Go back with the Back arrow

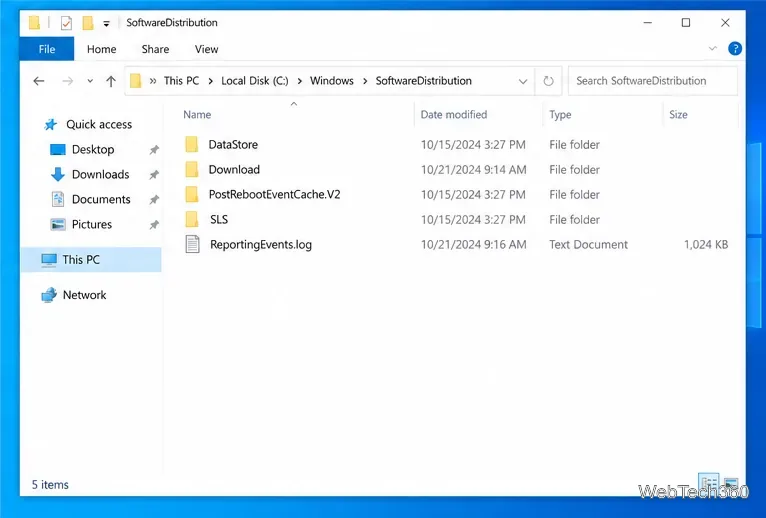click(x=39, y=81)
